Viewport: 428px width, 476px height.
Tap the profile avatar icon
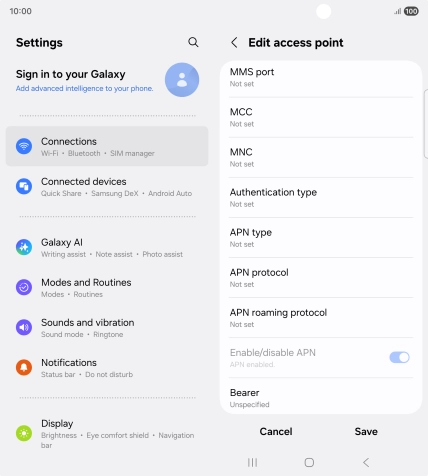[x=182, y=80]
